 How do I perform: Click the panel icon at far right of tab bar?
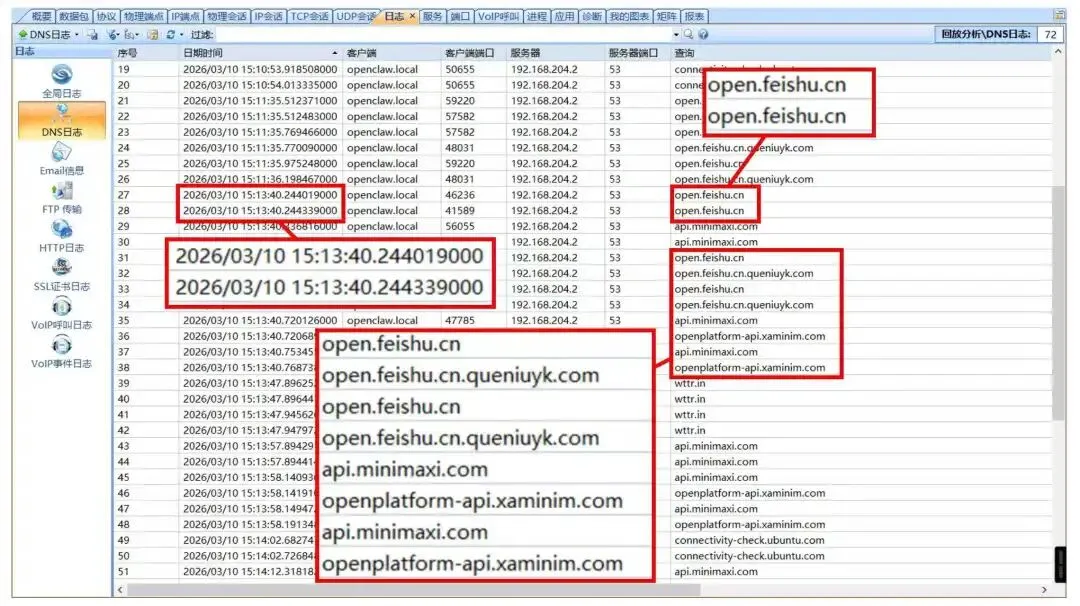[1059, 15]
